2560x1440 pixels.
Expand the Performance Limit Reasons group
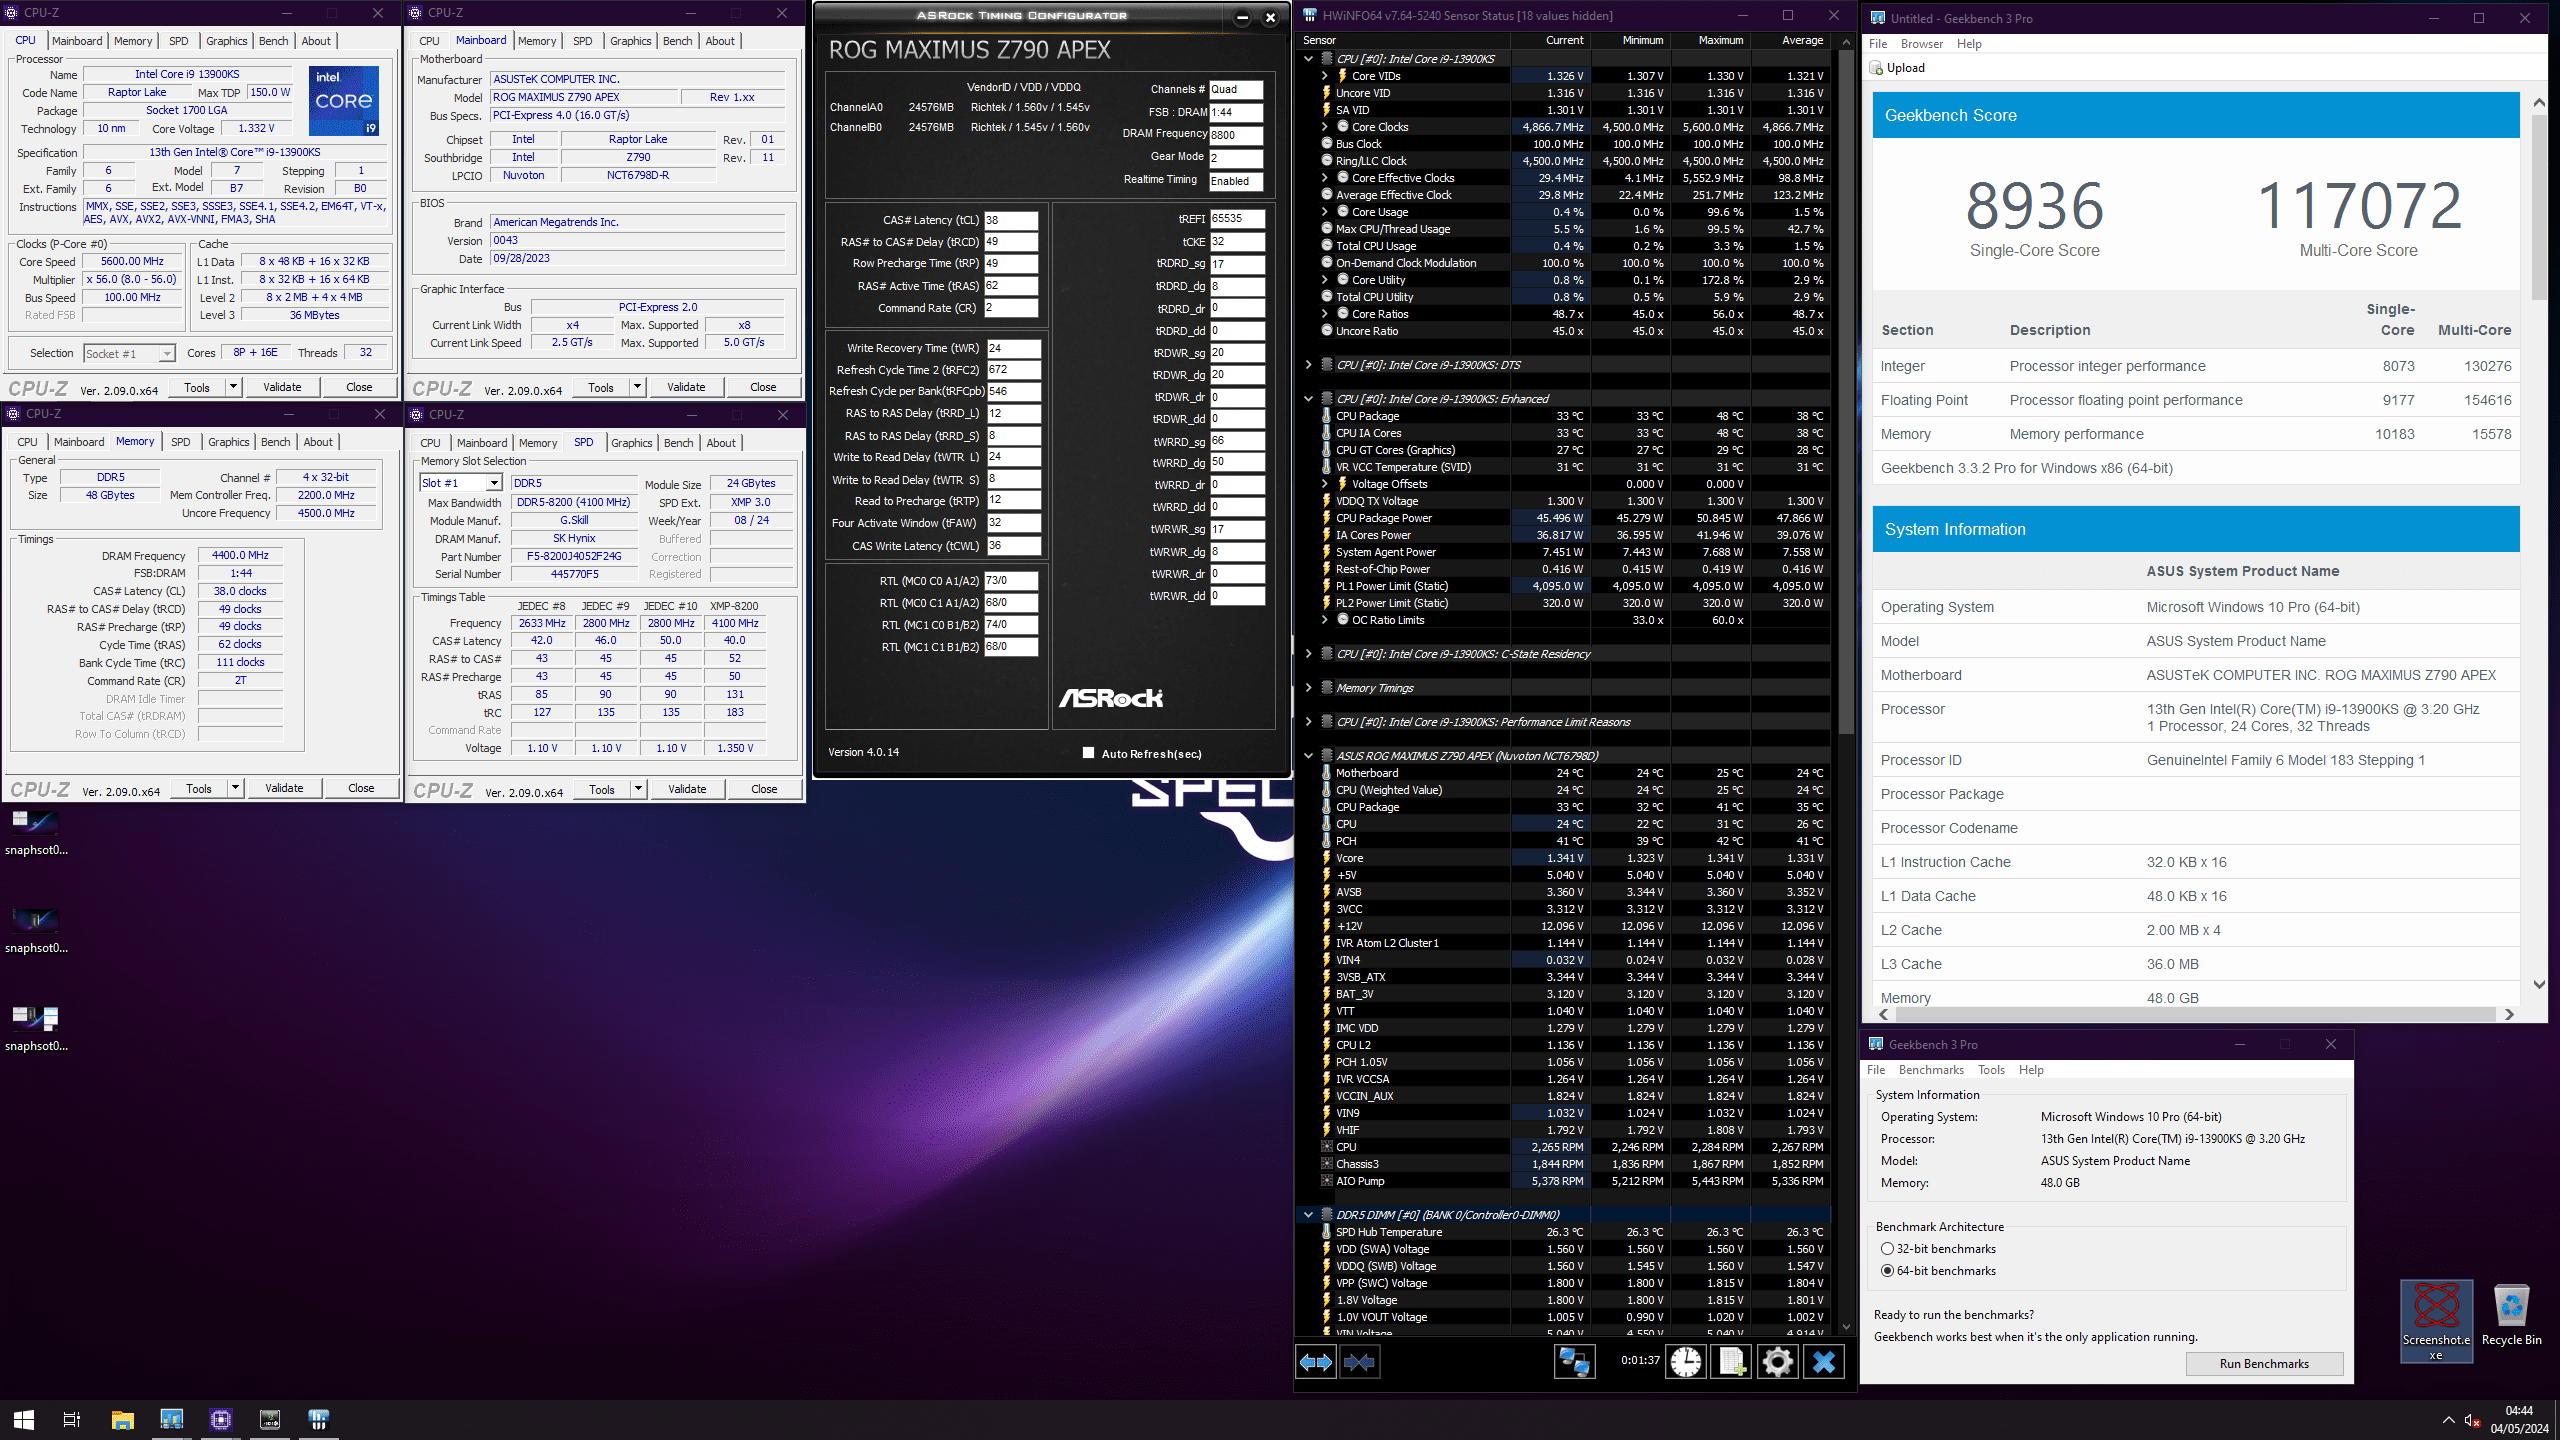click(1308, 722)
